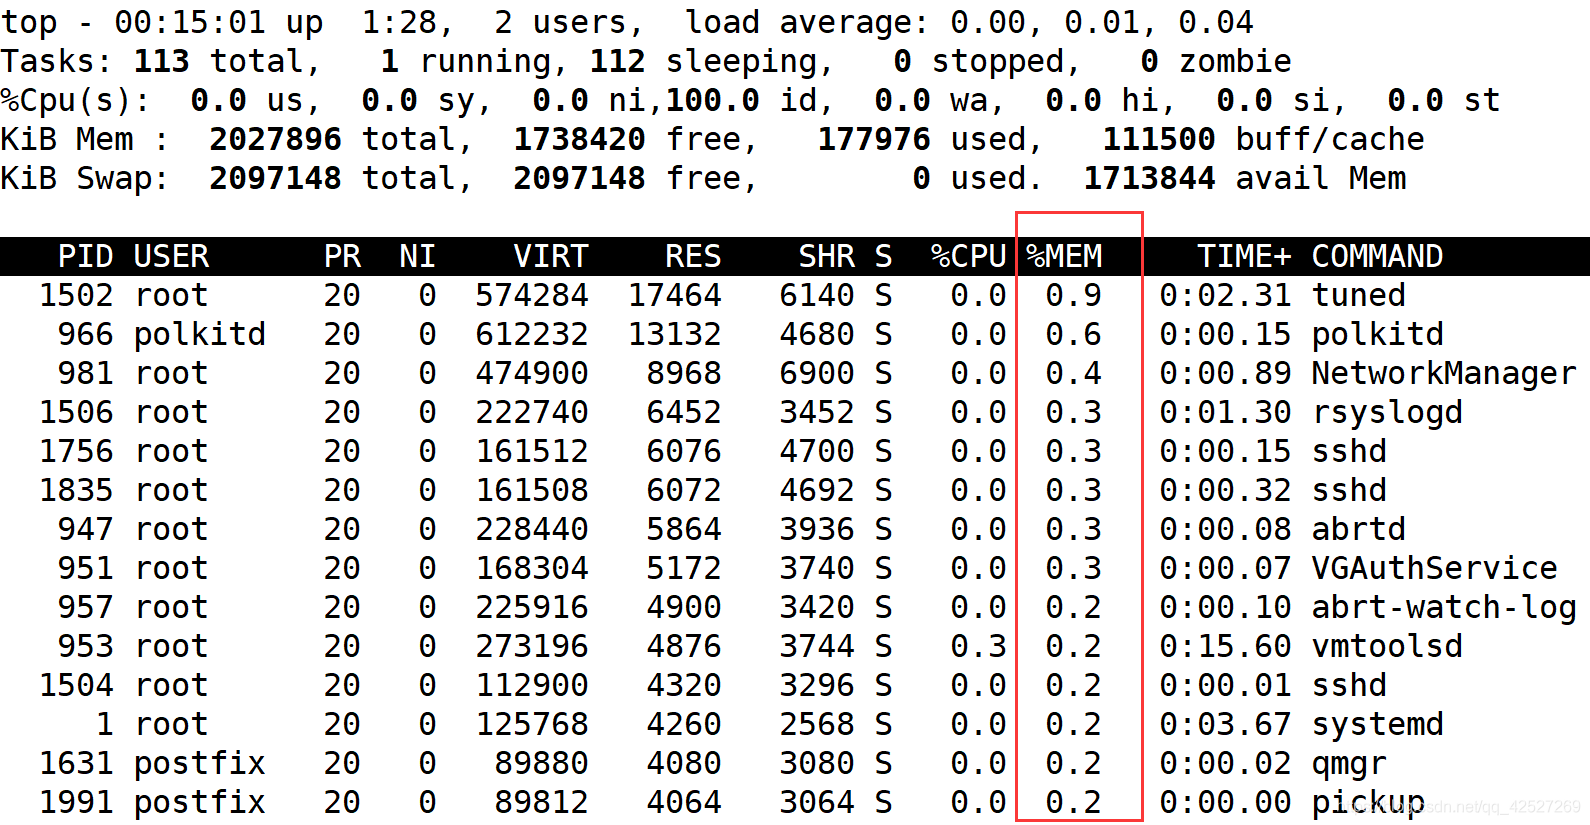Click the polkitd user name in USER column
The image size is (1590, 825).
[200, 335]
